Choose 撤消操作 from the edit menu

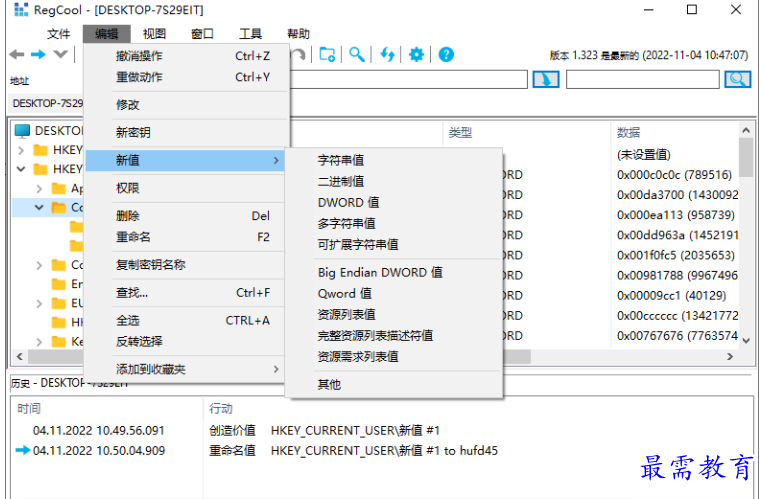(x=186, y=56)
